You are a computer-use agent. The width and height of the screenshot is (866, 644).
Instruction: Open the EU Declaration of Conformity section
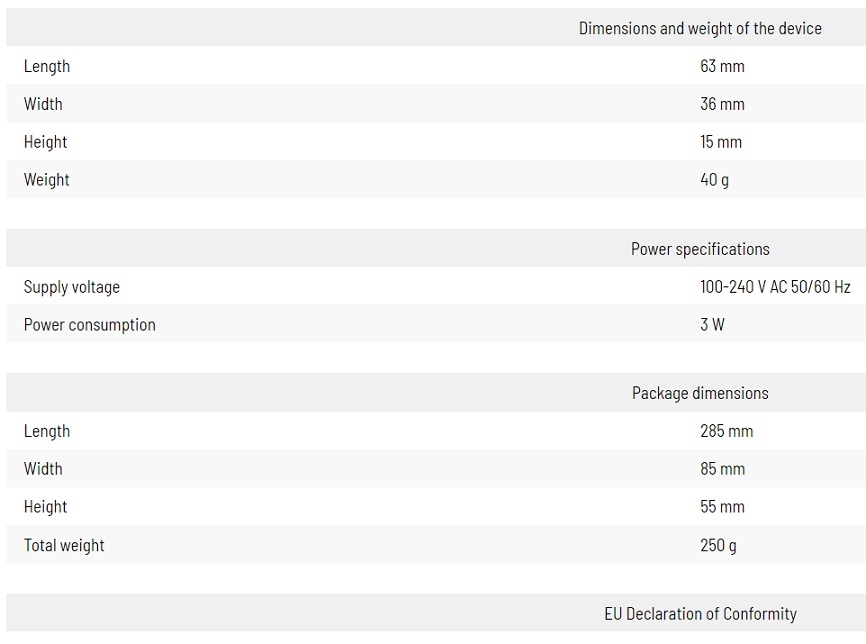[x=700, y=614]
